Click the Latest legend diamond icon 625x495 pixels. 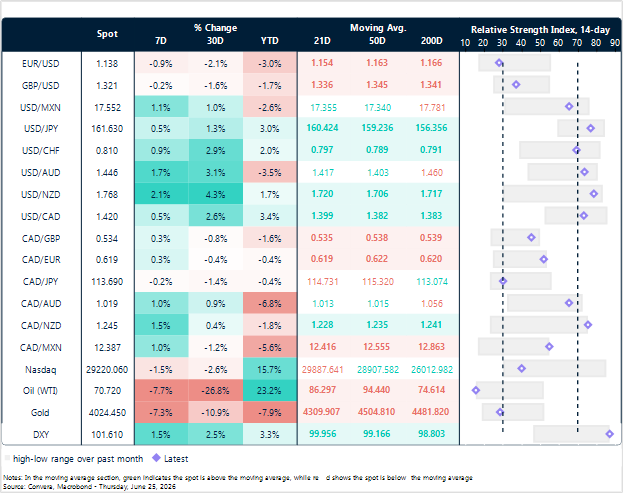pos(157,459)
